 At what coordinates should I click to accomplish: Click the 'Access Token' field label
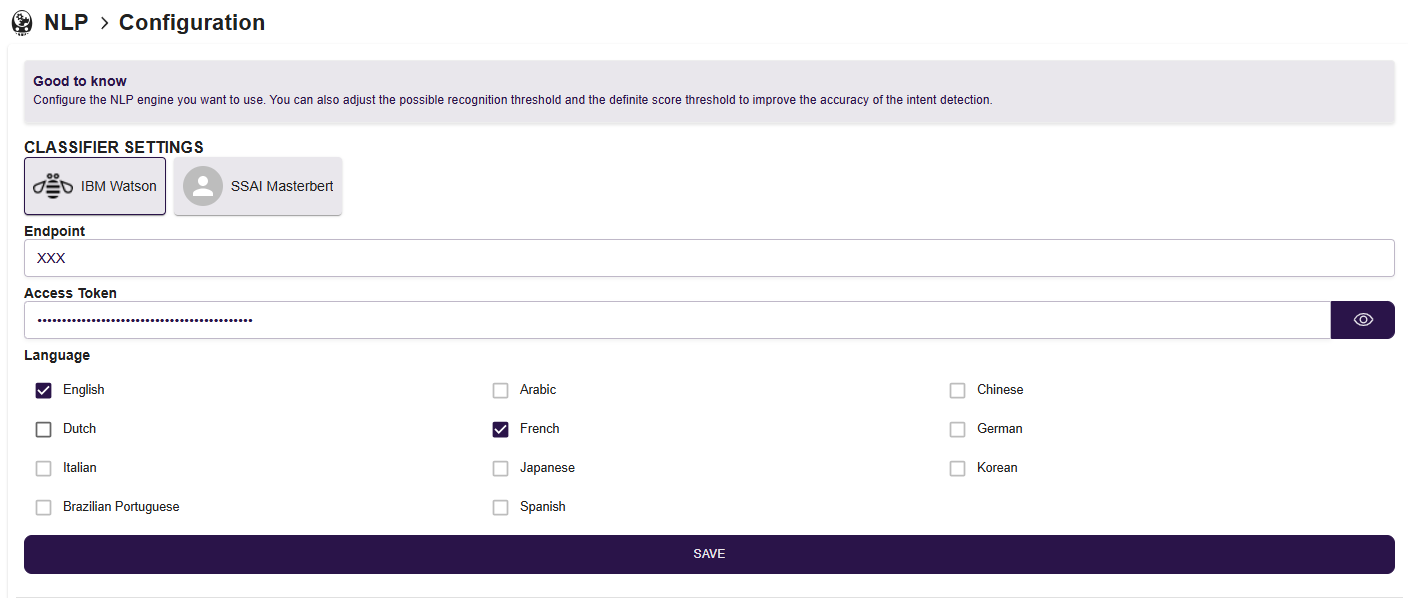coord(71,293)
